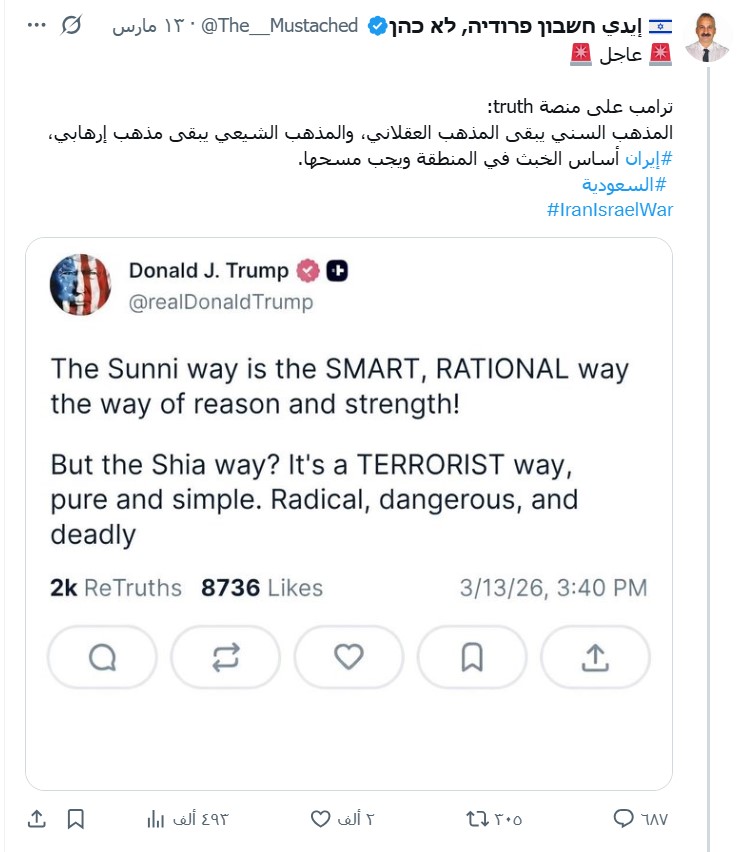
Task: Open the #السعودية hashtag
Action: tap(624, 184)
